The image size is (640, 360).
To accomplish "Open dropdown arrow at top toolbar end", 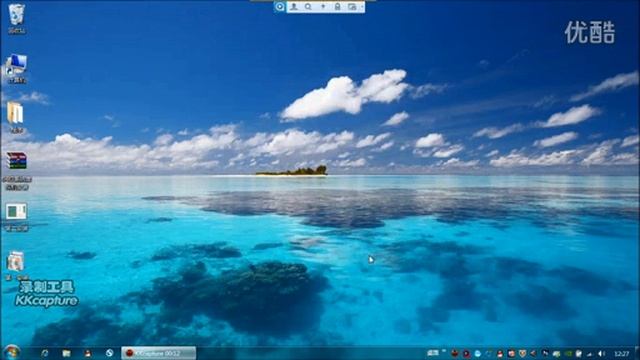I will tap(362, 7).
